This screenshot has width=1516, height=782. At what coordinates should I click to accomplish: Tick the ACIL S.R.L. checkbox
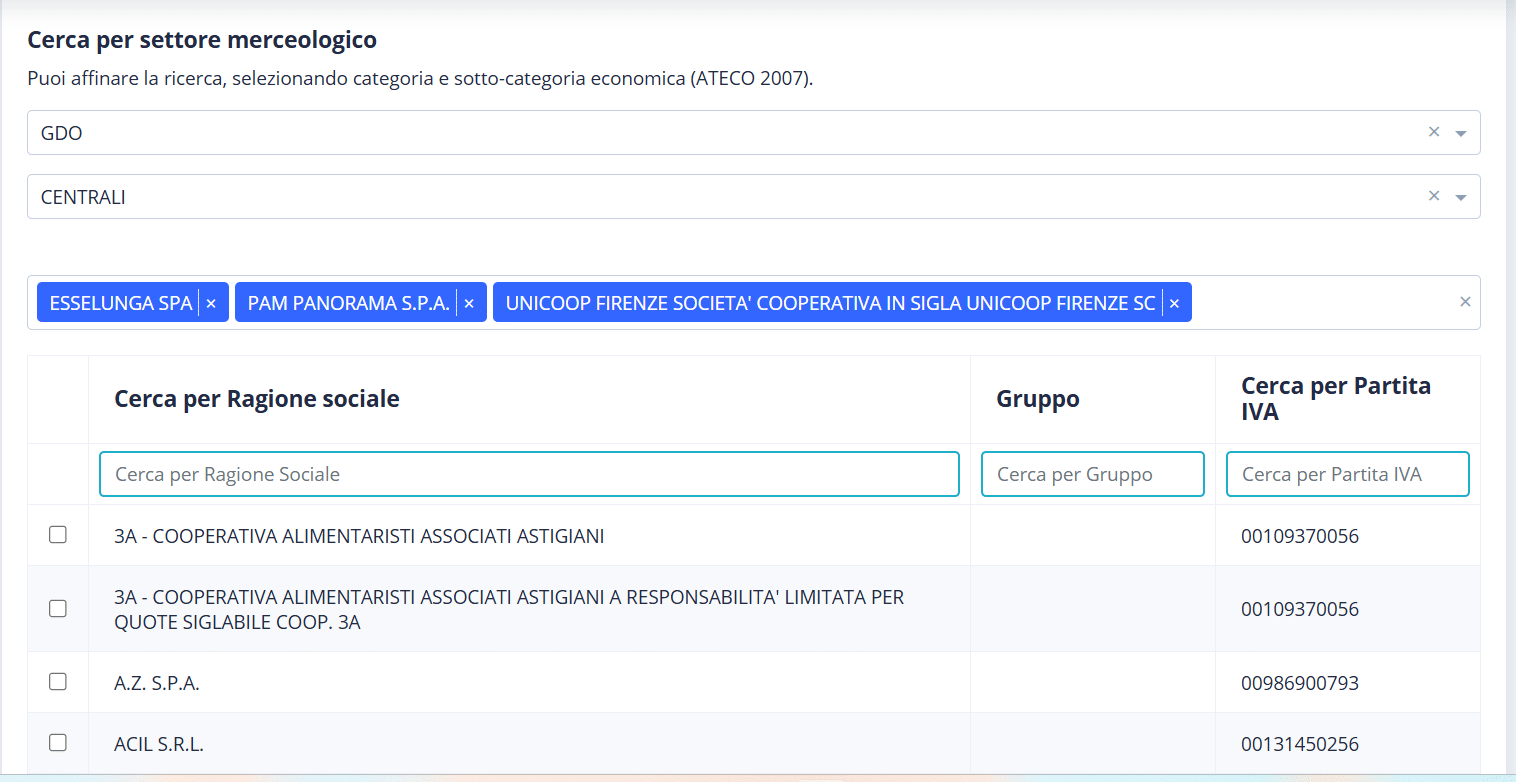click(x=58, y=742)
